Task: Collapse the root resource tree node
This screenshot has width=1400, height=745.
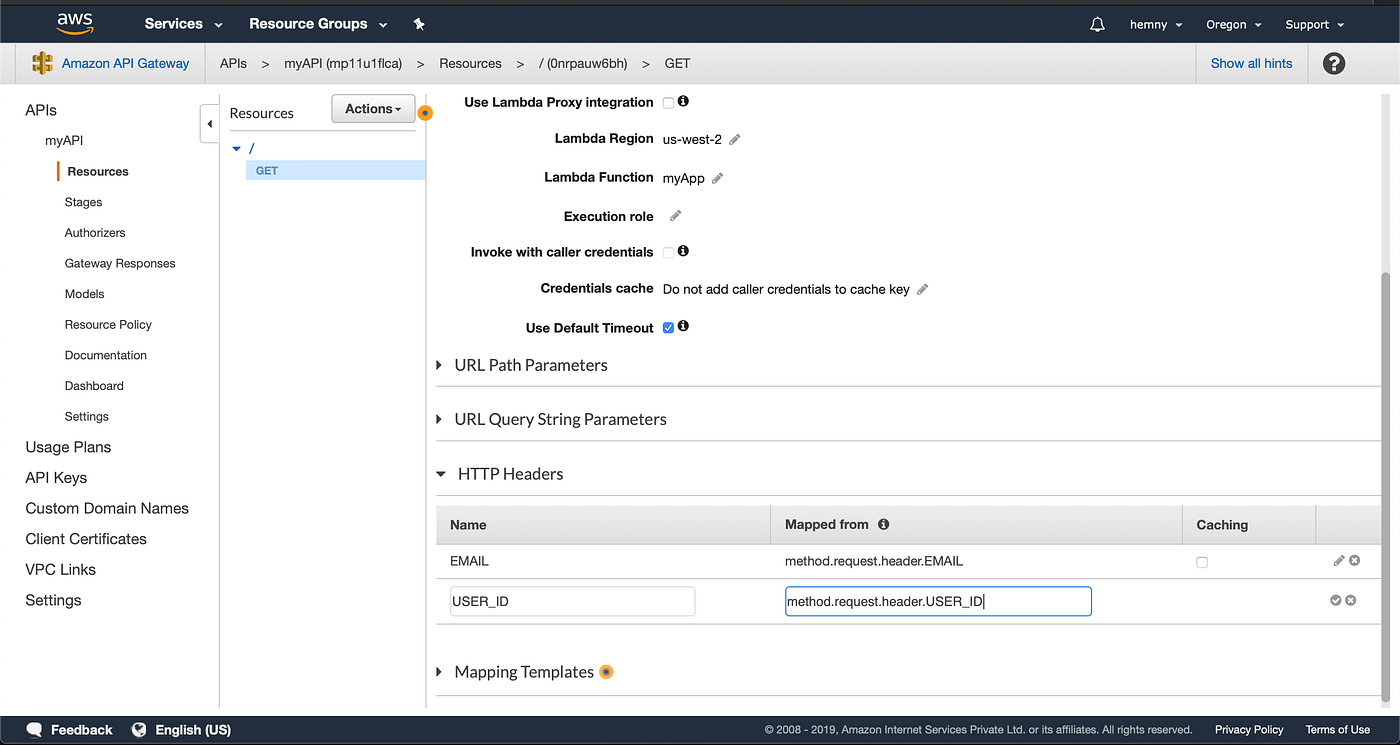Action: 238,147
